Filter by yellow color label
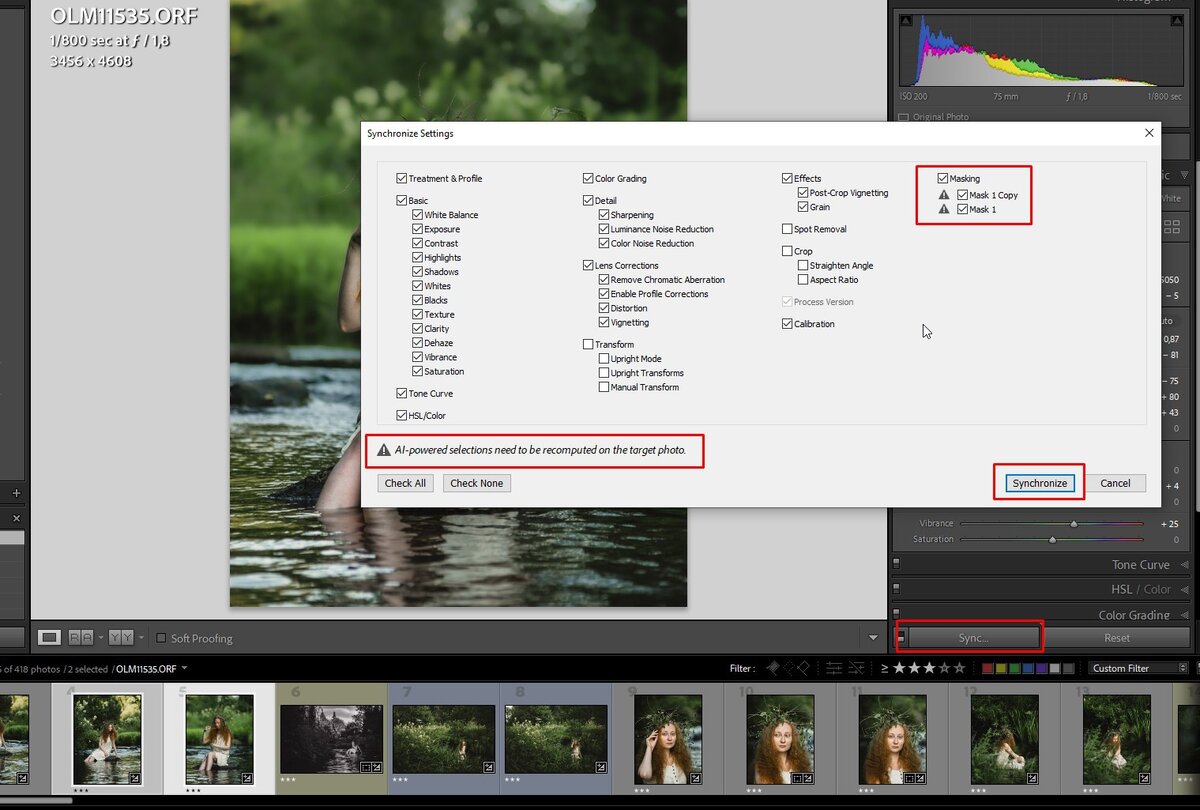Image resolution: width=1200 pixels, height=810 pixels. tap(1003, 668)
